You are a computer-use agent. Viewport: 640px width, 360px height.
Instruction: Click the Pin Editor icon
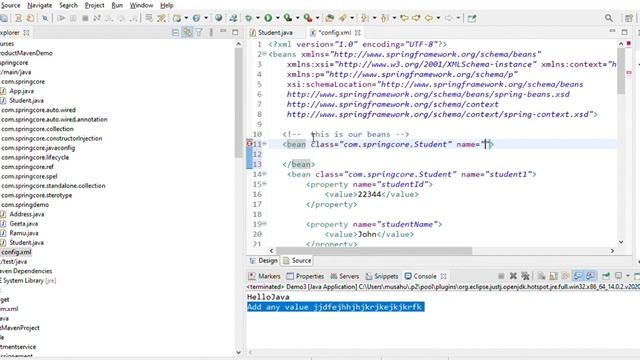click(x=472, y=18)
